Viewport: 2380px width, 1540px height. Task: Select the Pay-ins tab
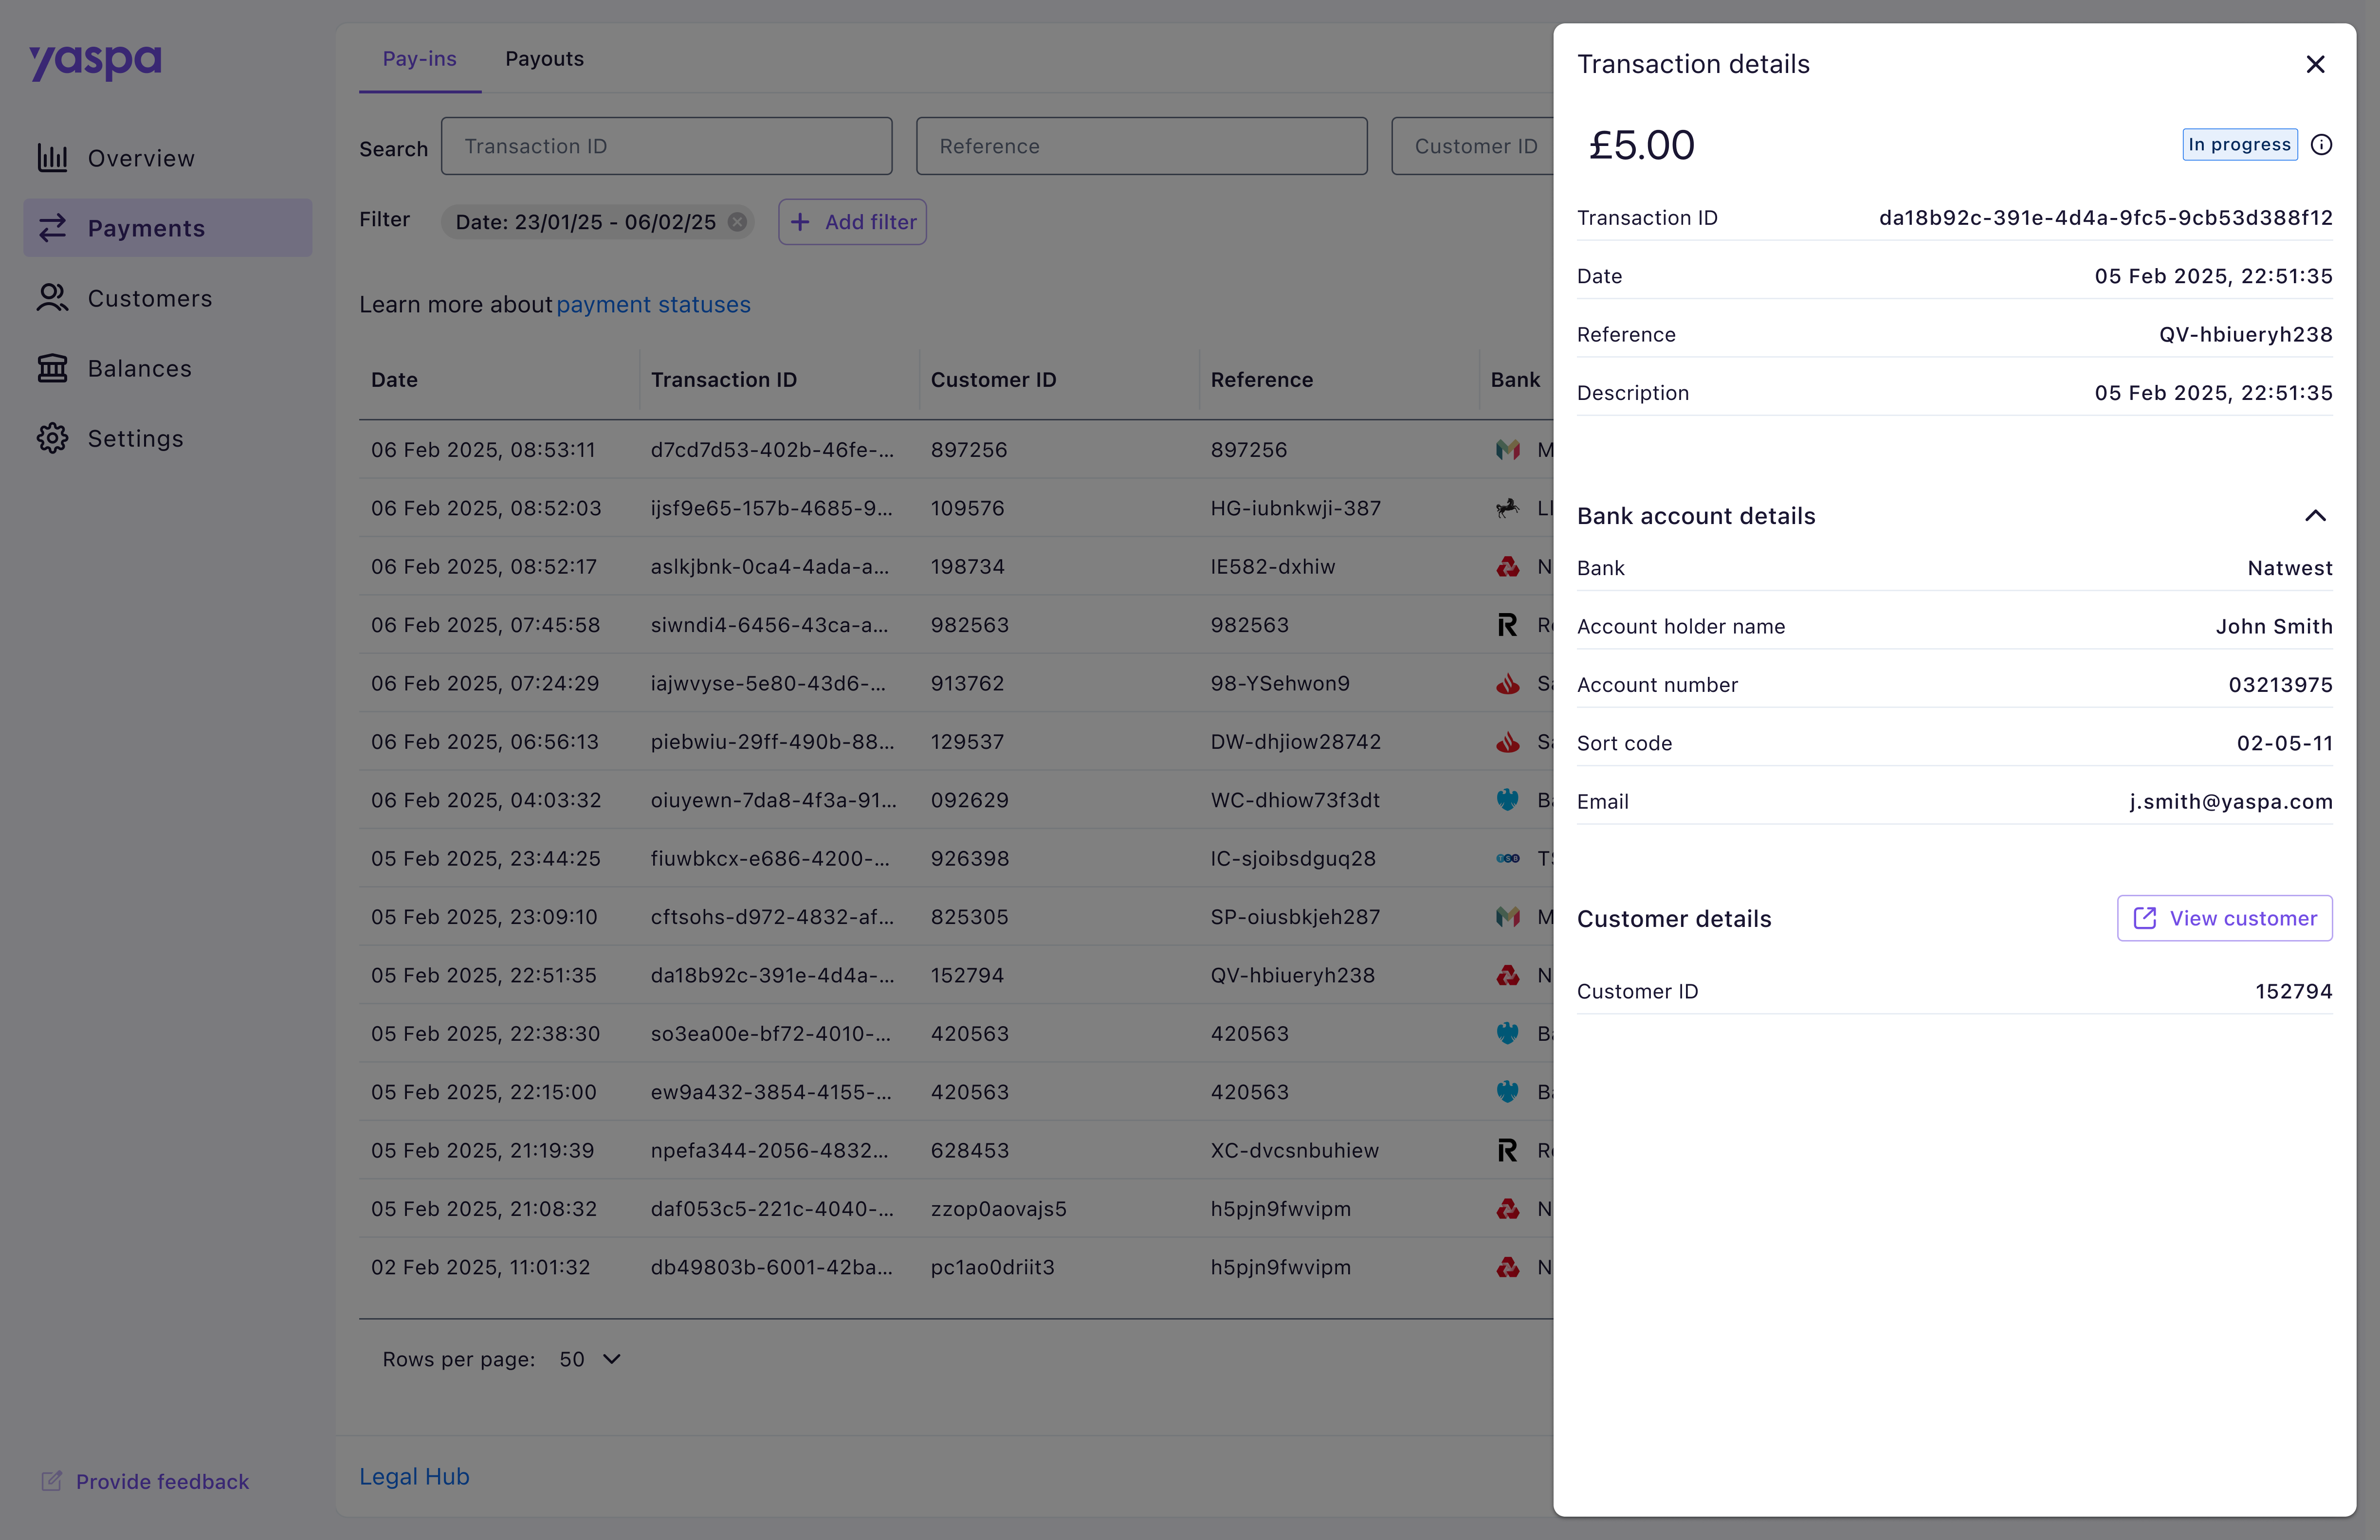419,59
